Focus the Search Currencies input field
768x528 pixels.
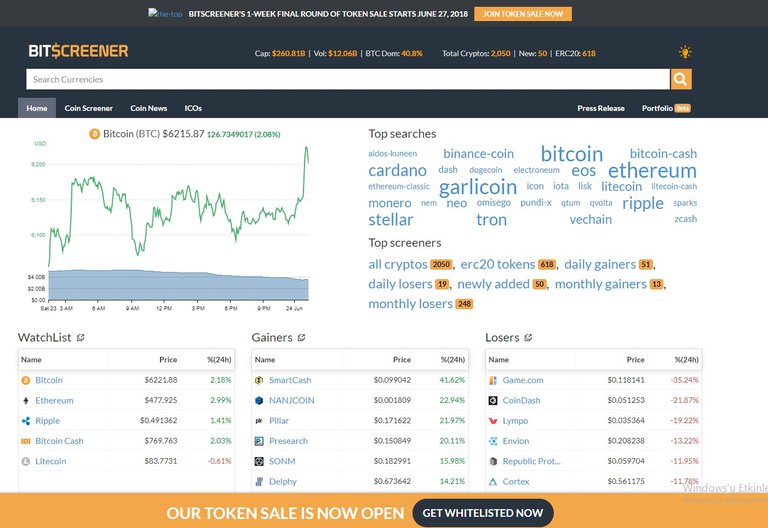[x=348, y=79]
